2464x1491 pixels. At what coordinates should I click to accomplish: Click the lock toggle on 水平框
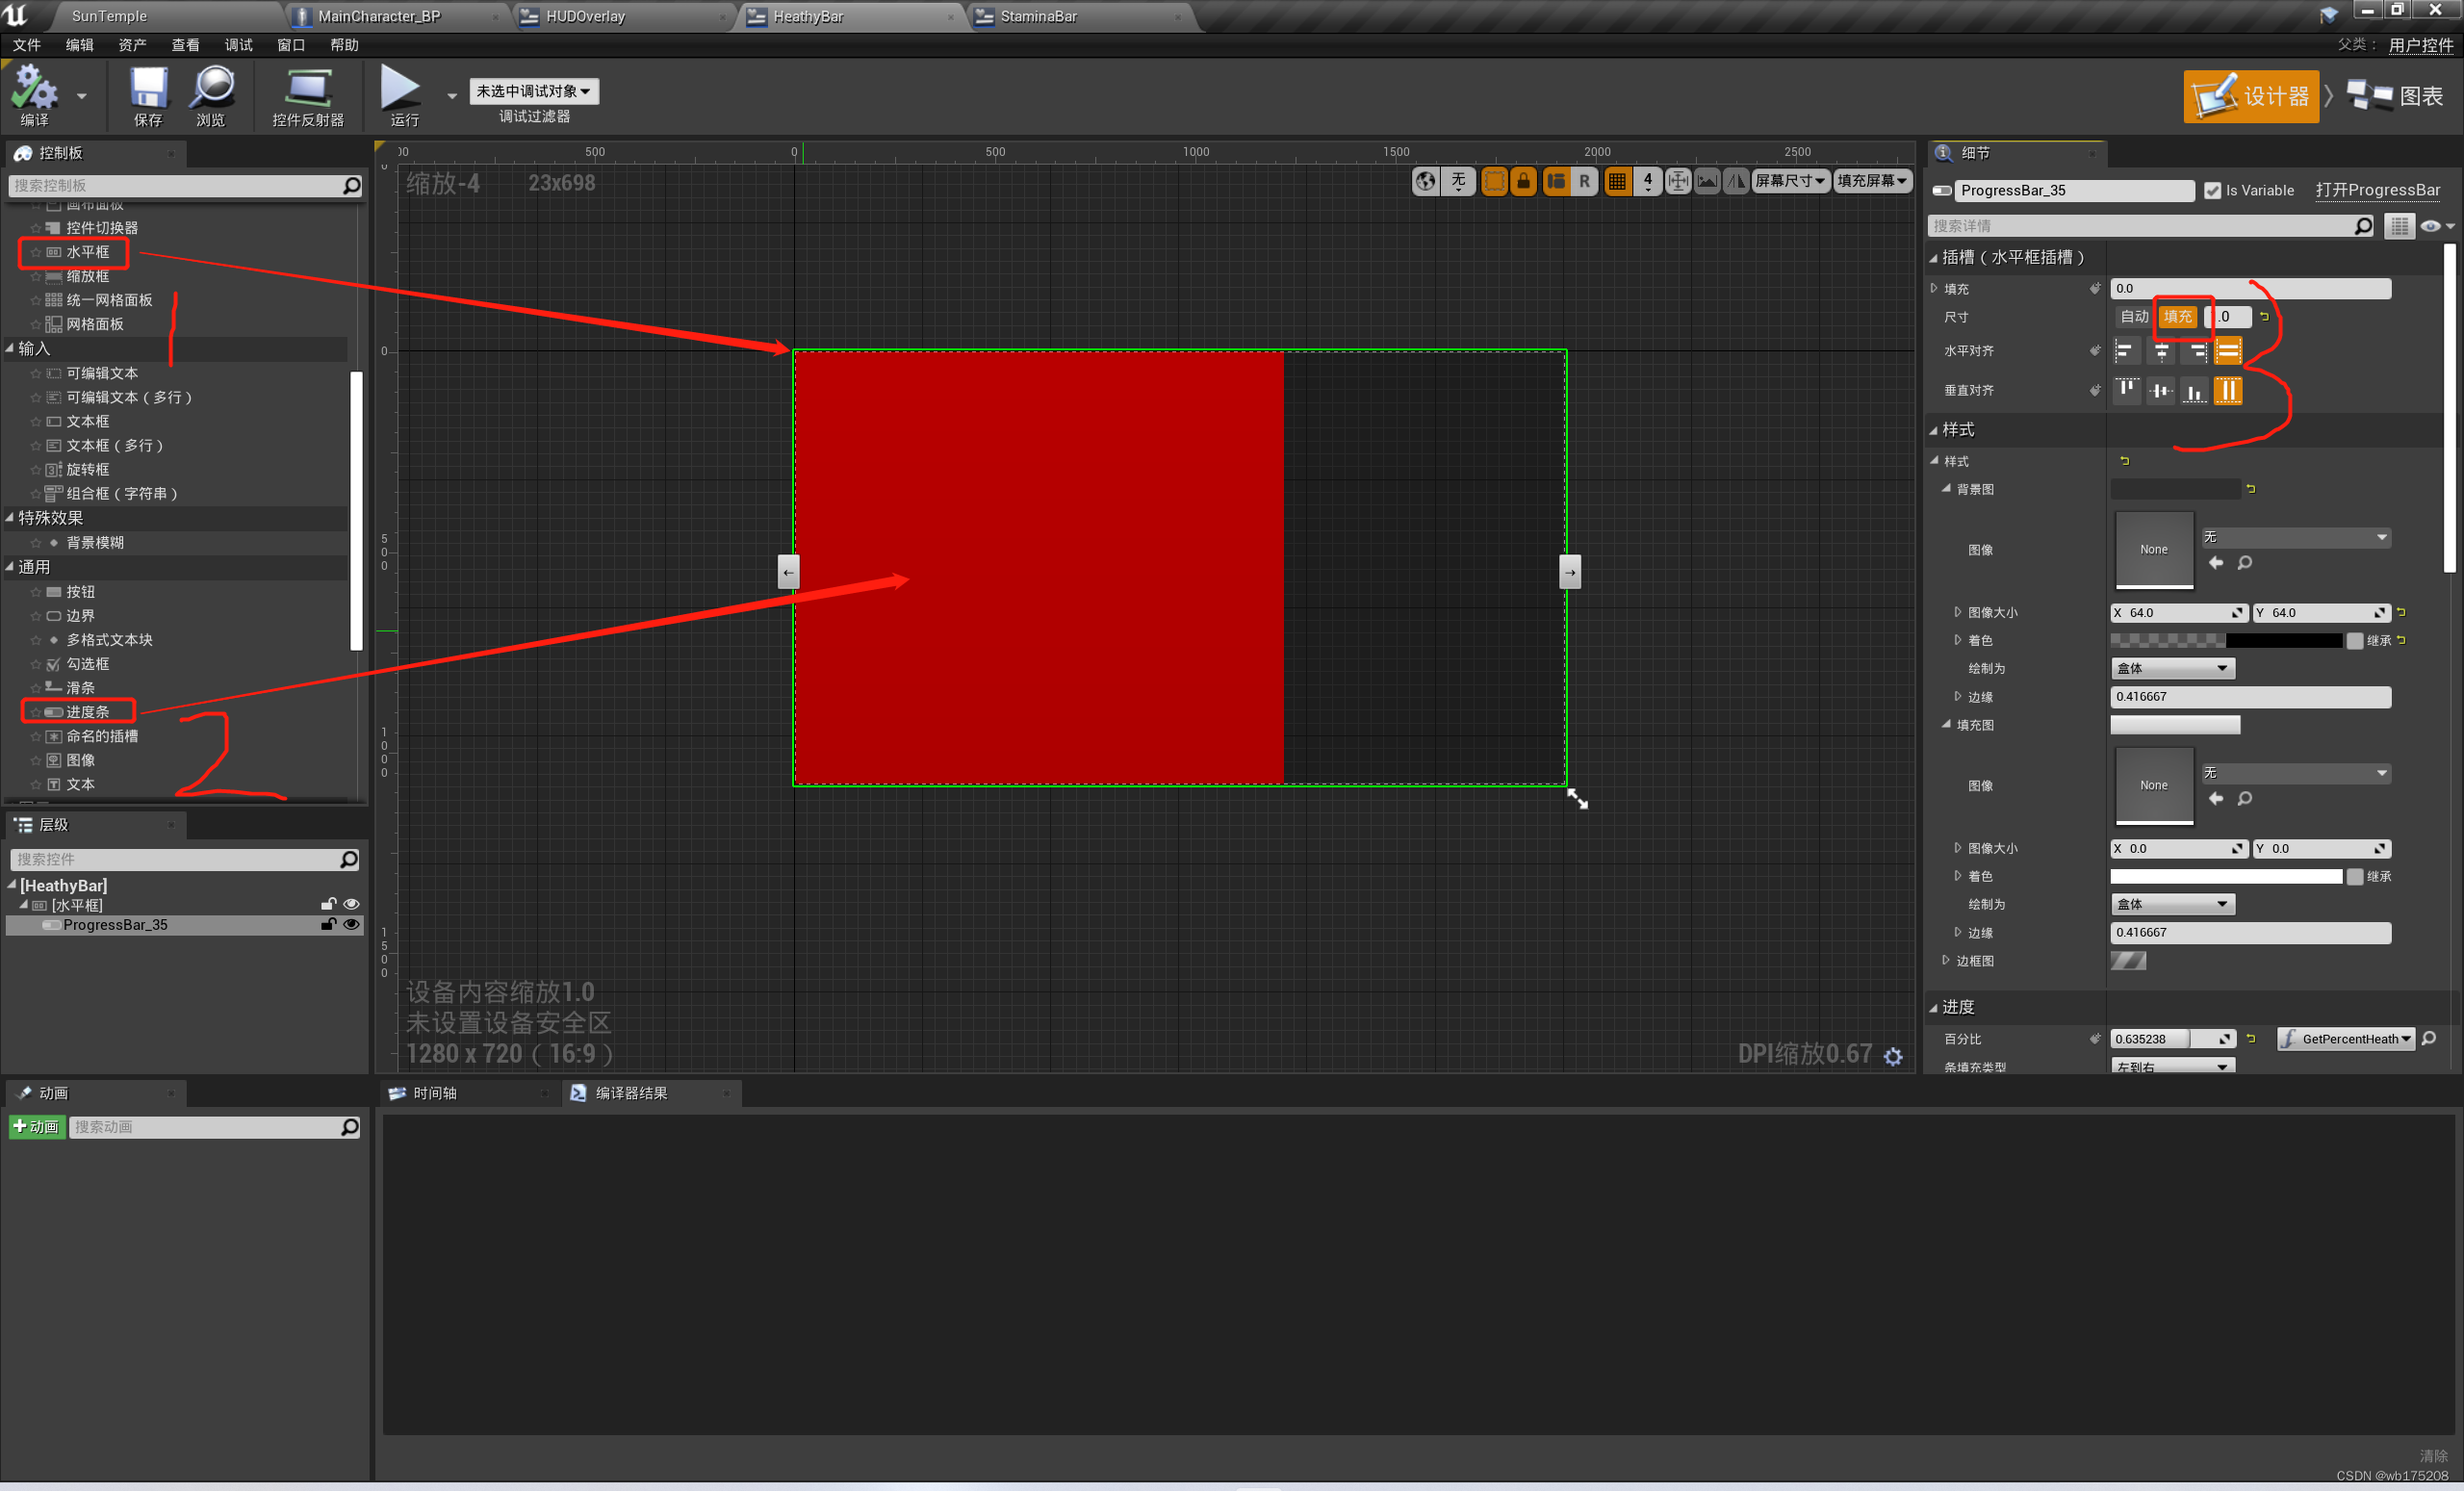click(328, 904)
